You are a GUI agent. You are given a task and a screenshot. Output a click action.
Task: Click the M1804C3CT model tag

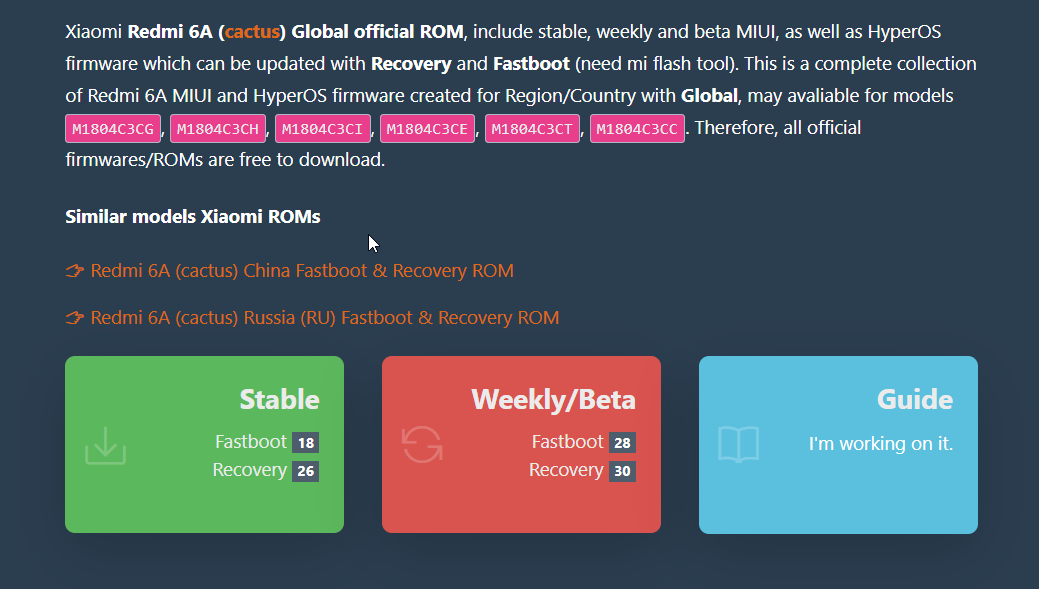[x=532, y=129]
